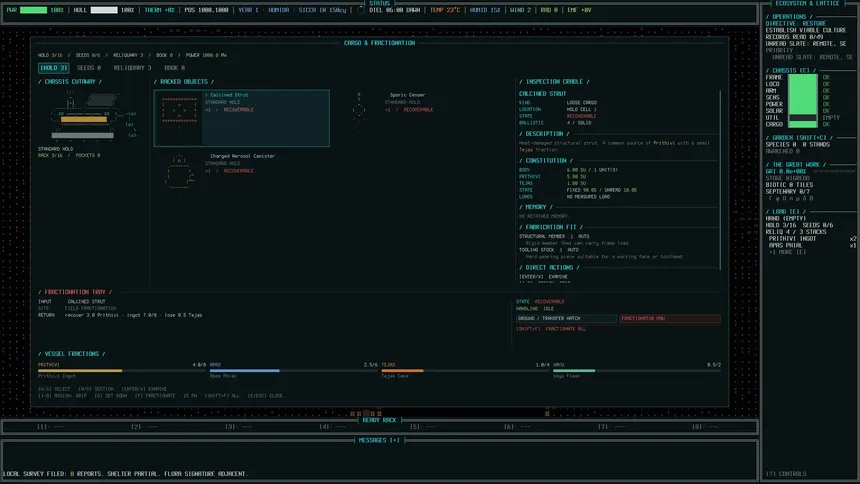Open the Load [E] section header
Image resolution: width=860 pixels, height=484 pixels.
(785, 211)
